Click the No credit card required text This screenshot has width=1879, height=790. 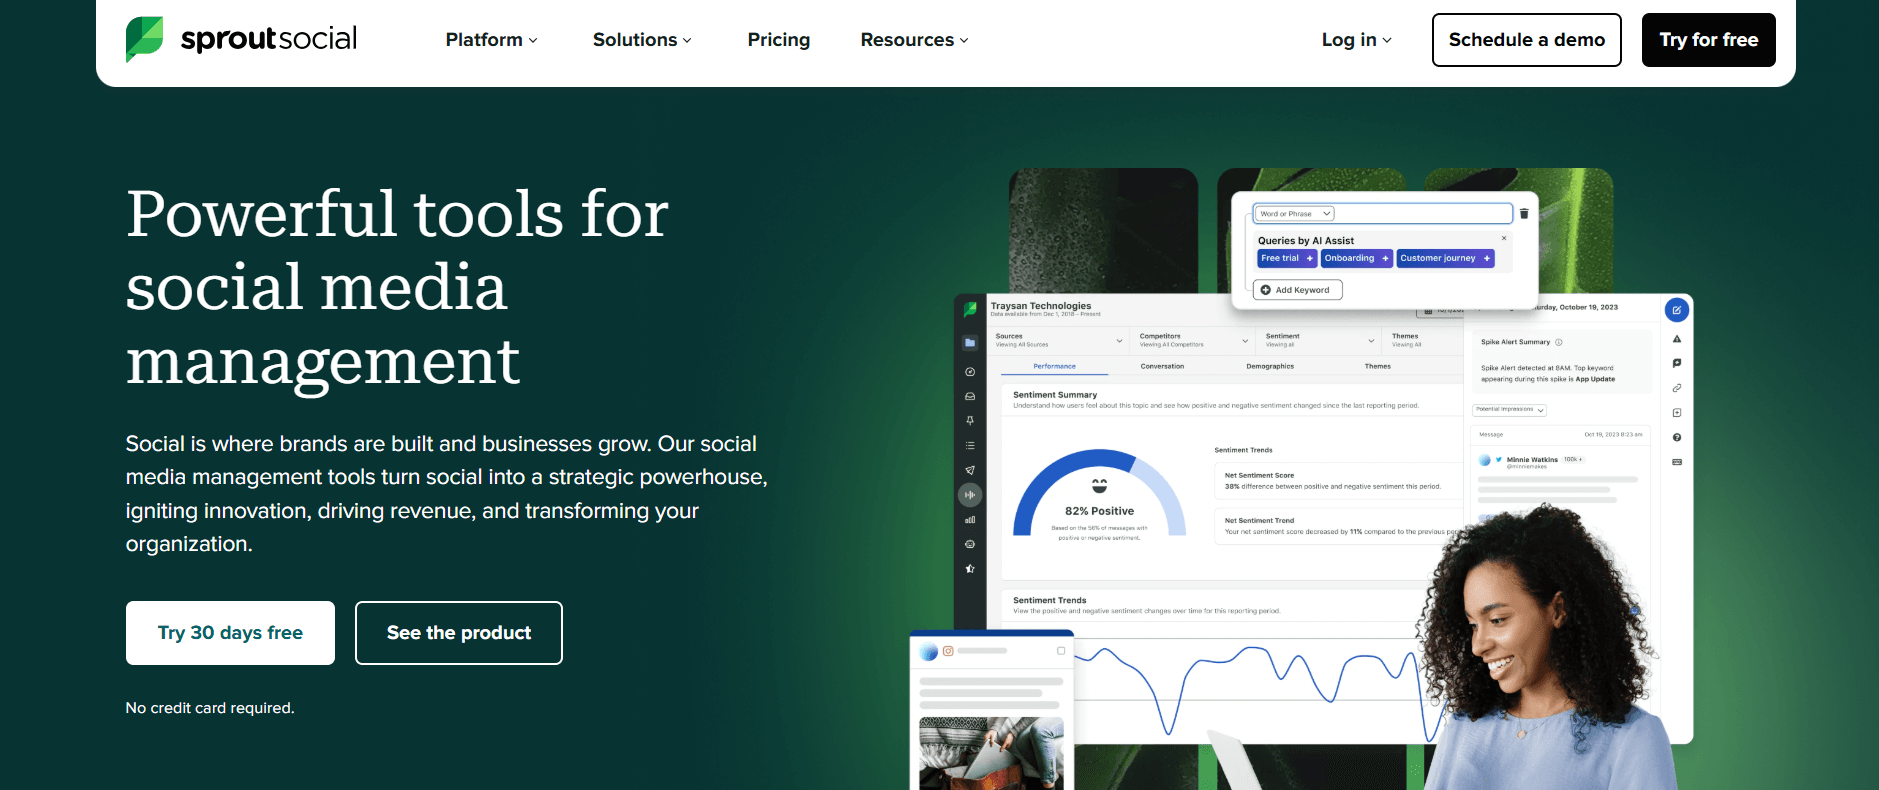click(x=210, y=708)
